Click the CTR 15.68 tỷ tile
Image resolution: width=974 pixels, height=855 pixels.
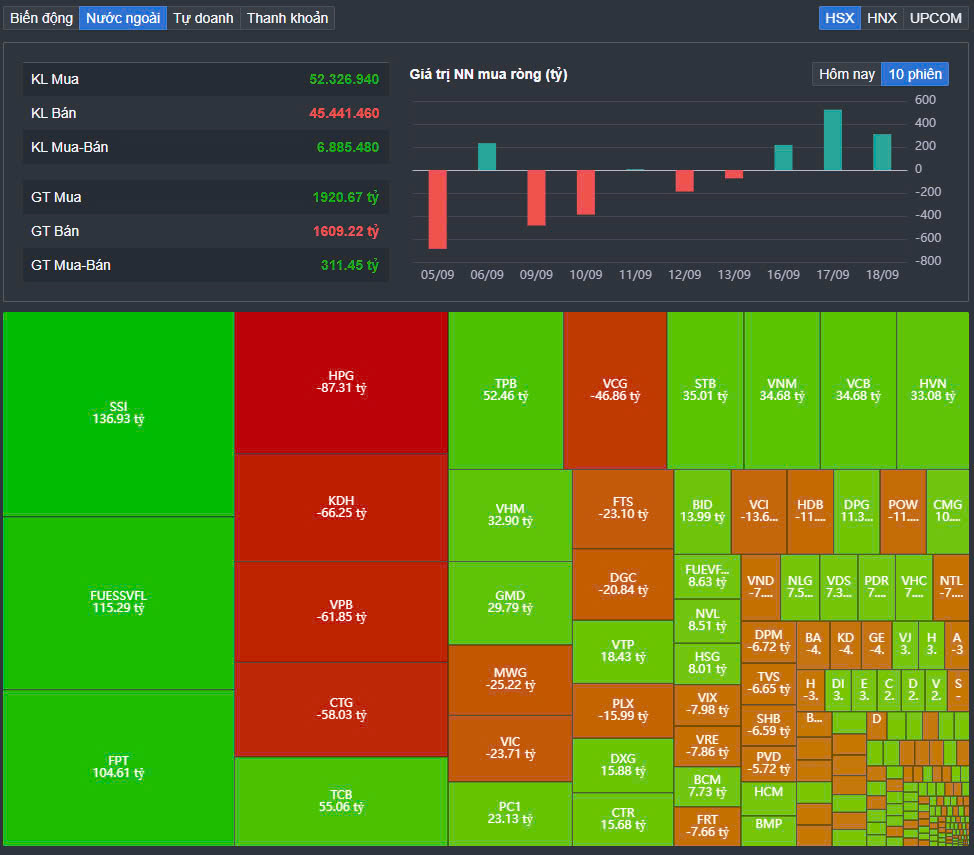623,820
